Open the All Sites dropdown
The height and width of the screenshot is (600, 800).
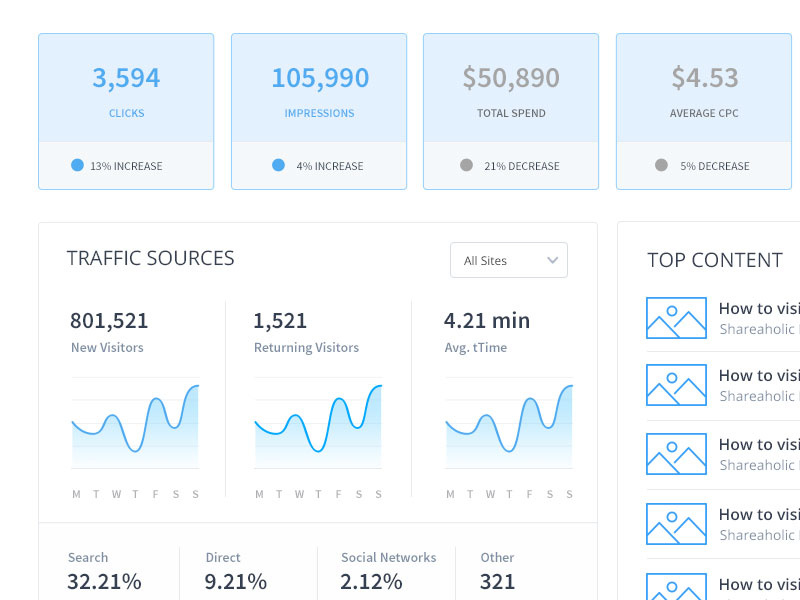click(x=509, y=260)
